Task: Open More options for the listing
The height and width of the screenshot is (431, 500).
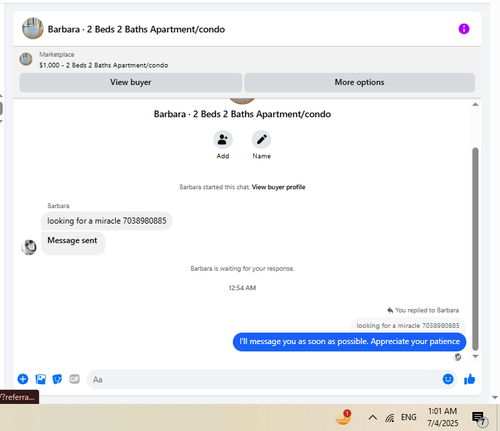Action: pyautogui.click(x=359, y=82)
